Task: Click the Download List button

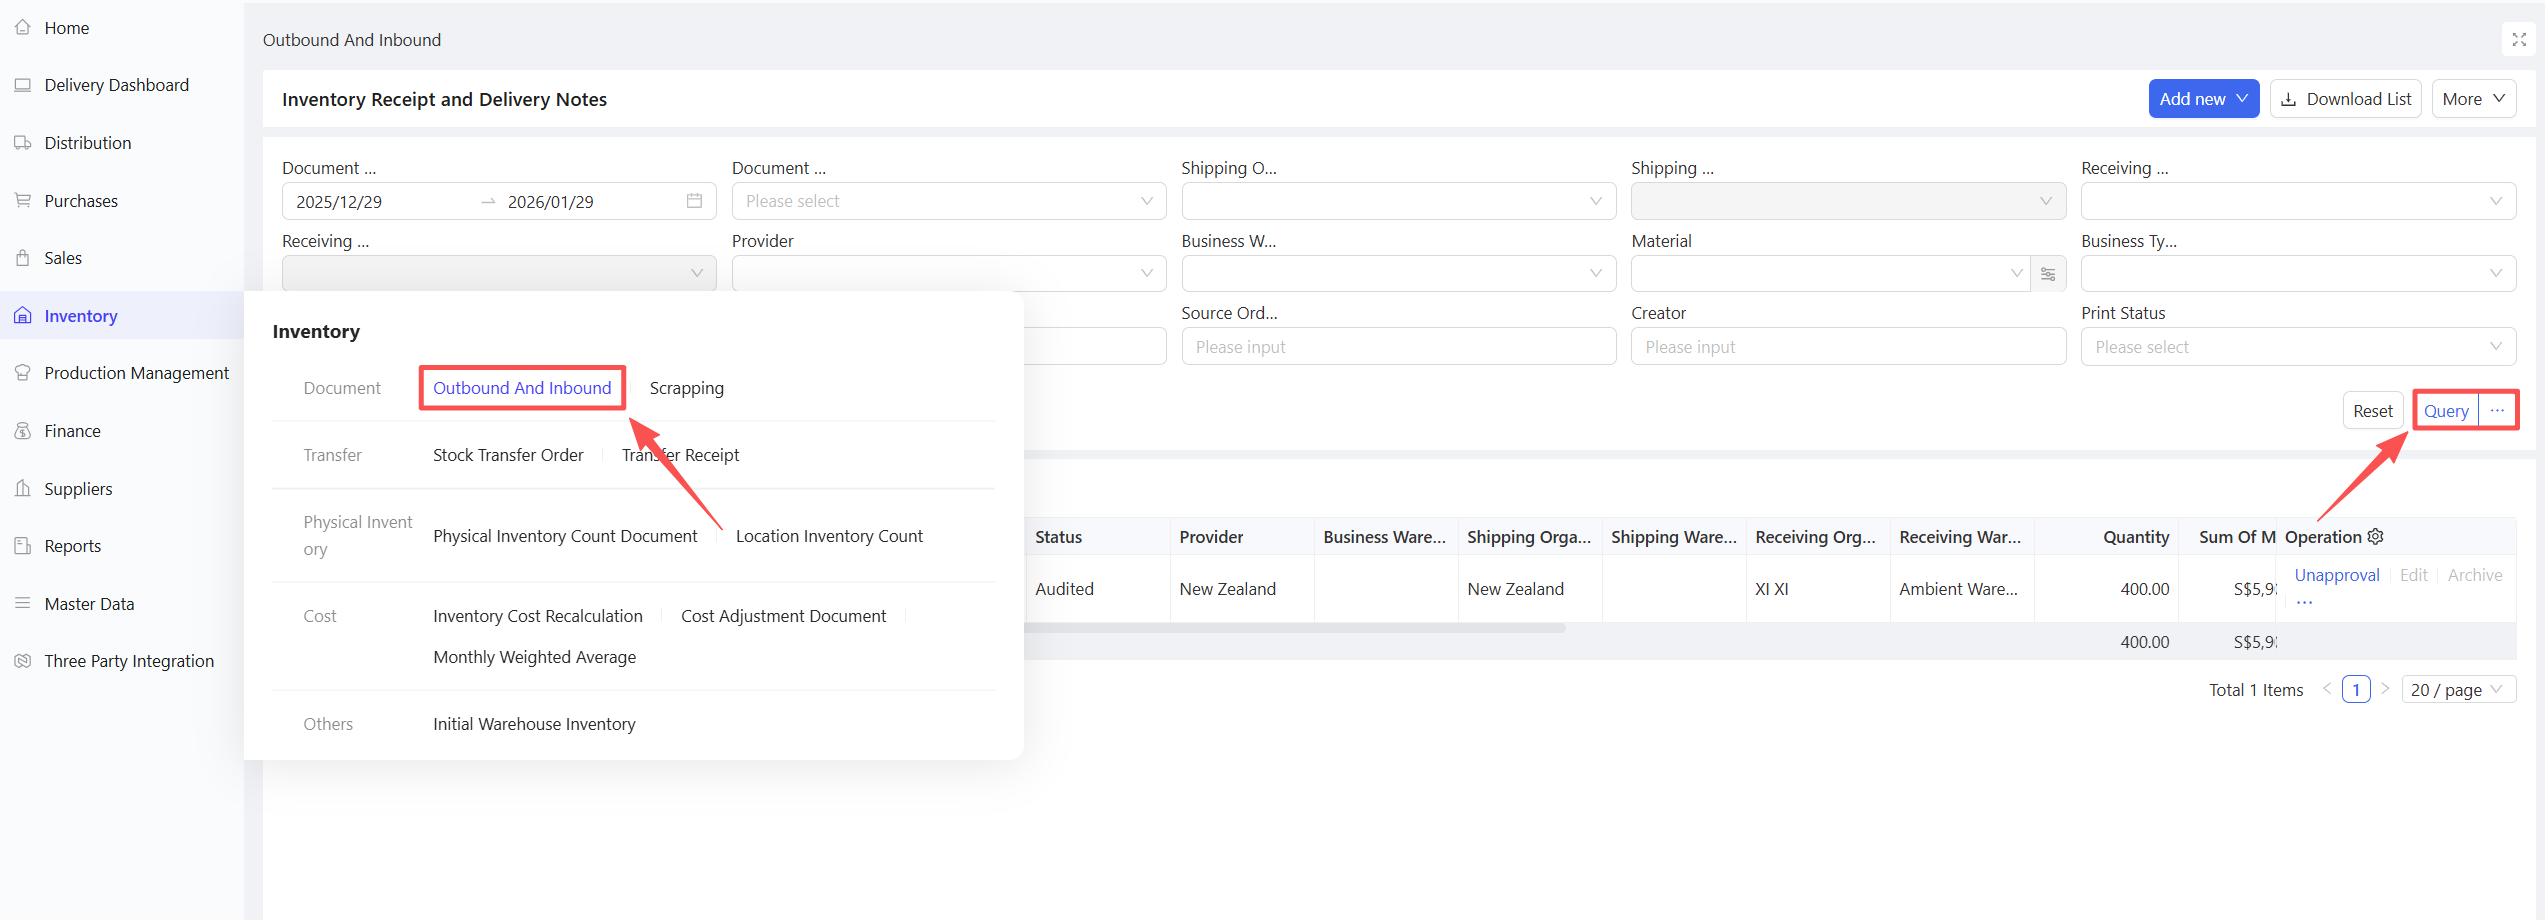Action: (2345, 99)
